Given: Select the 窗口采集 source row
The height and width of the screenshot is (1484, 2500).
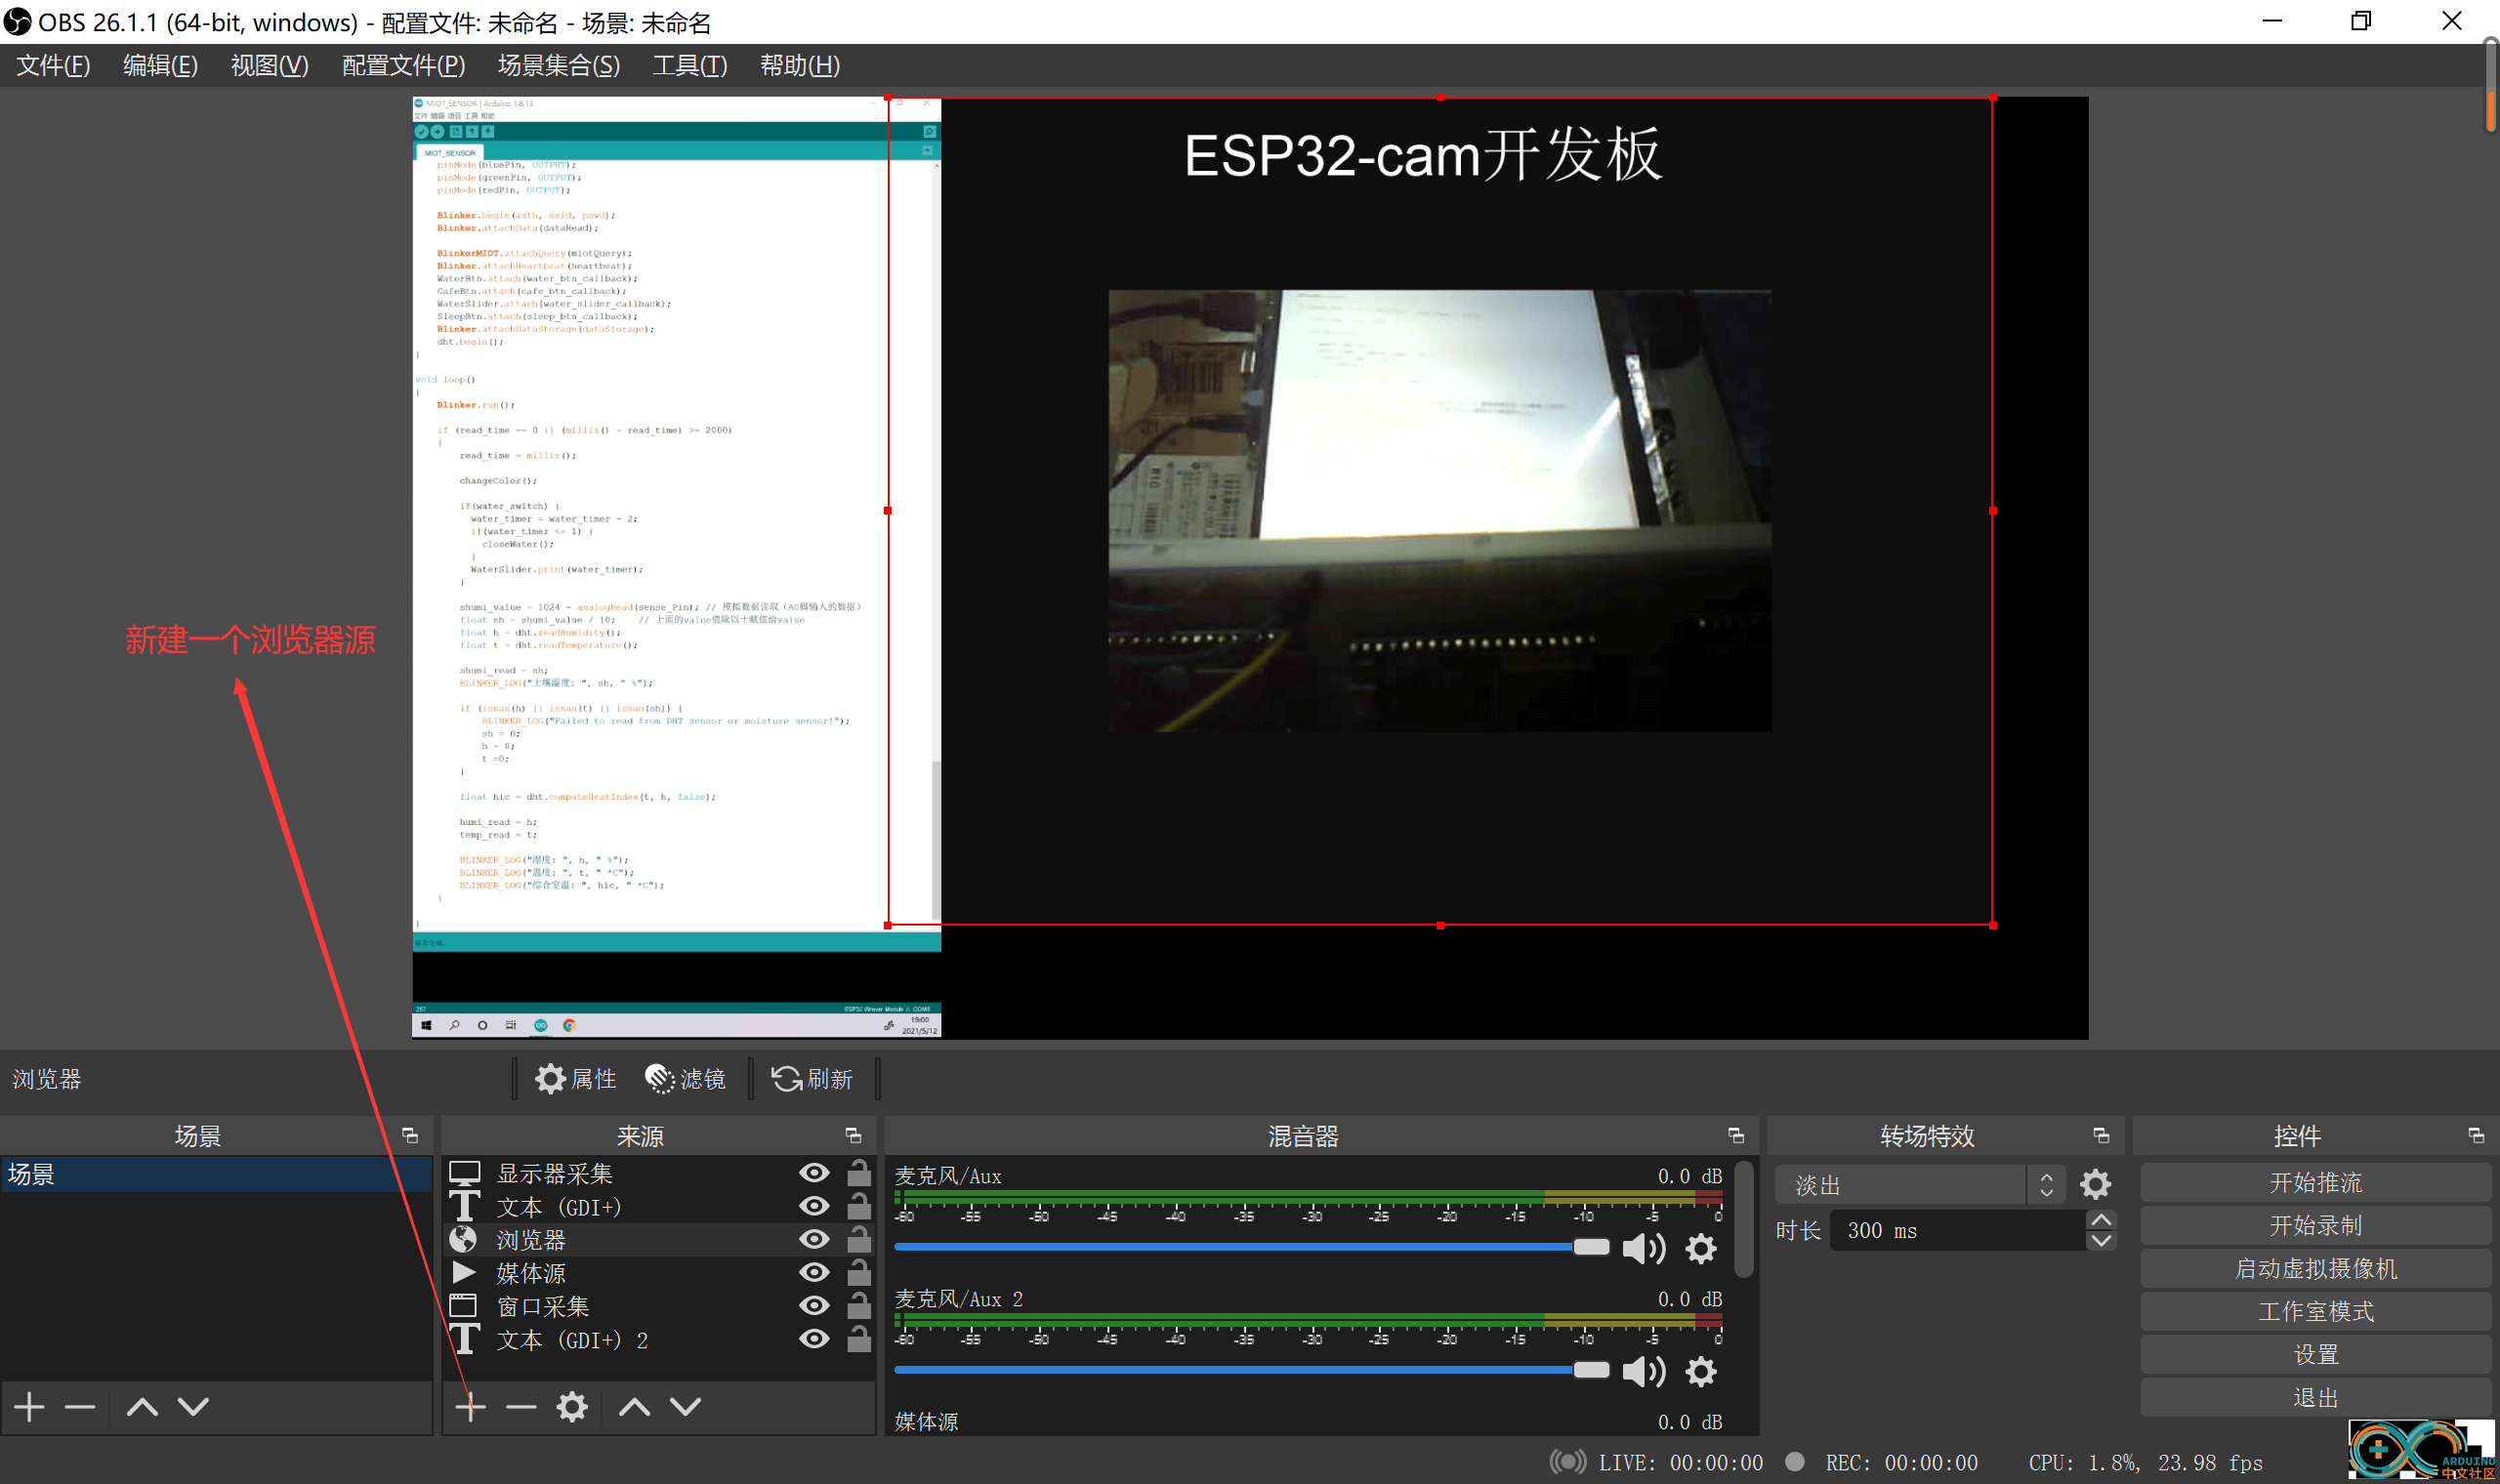Looking at the screenshot, I should tap(658, 1305).
